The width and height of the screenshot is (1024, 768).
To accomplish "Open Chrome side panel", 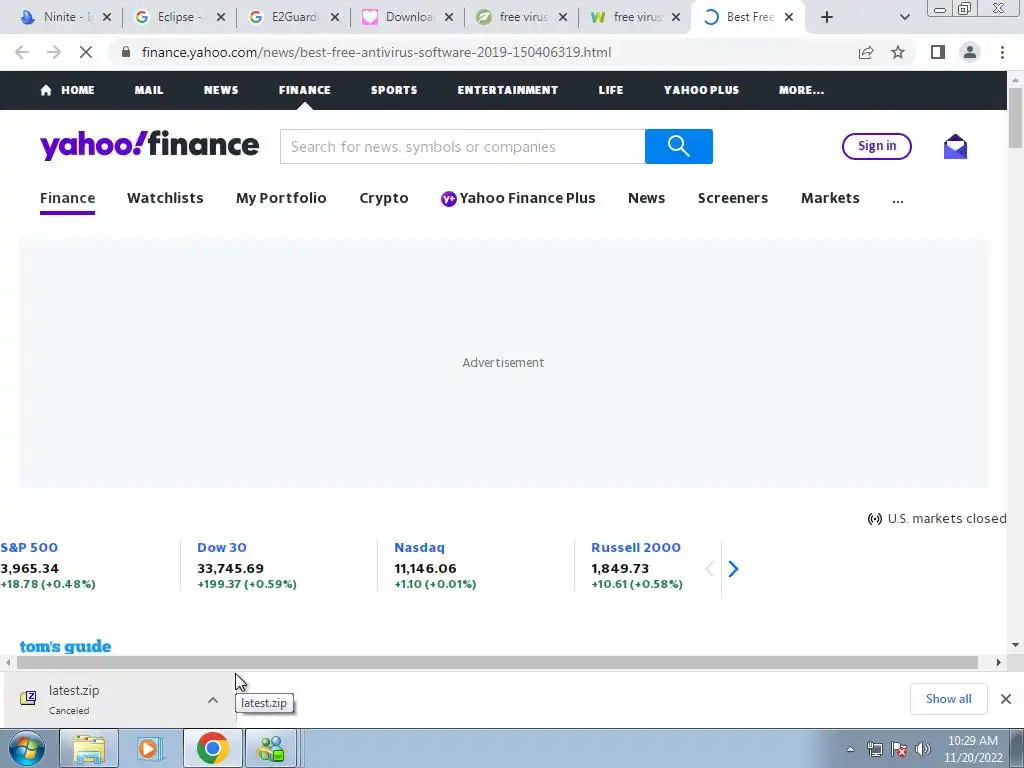I will (x=938, y=52).
